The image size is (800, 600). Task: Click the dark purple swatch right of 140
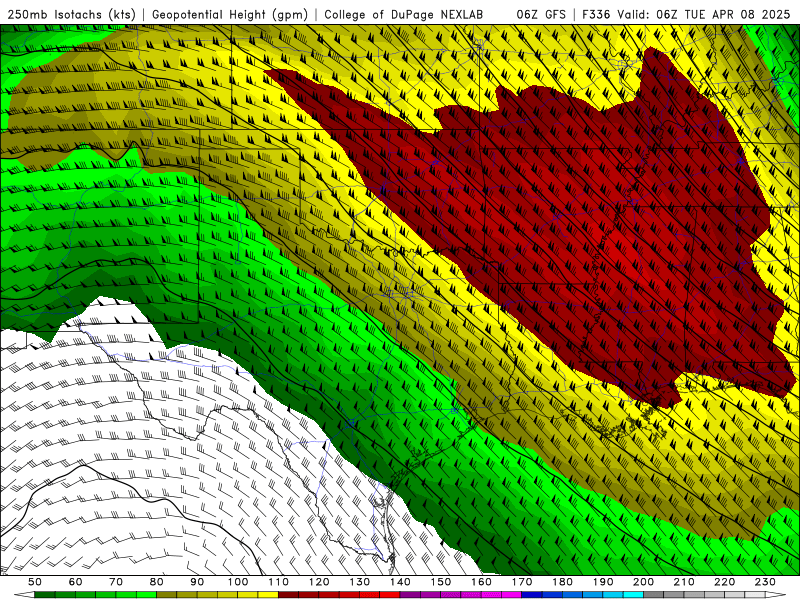pos(410,595)
